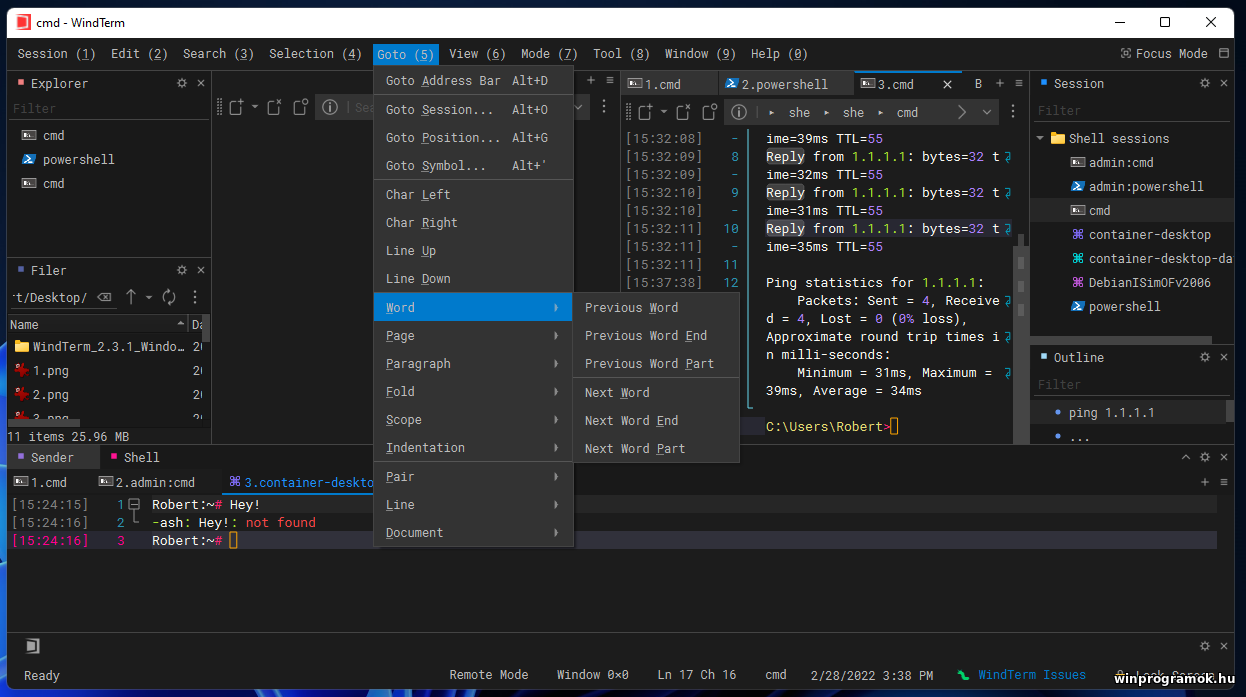Expand the address bar history dropdown
The width and height of the screenshot is (1246, 697).
(x=987, y=112)
